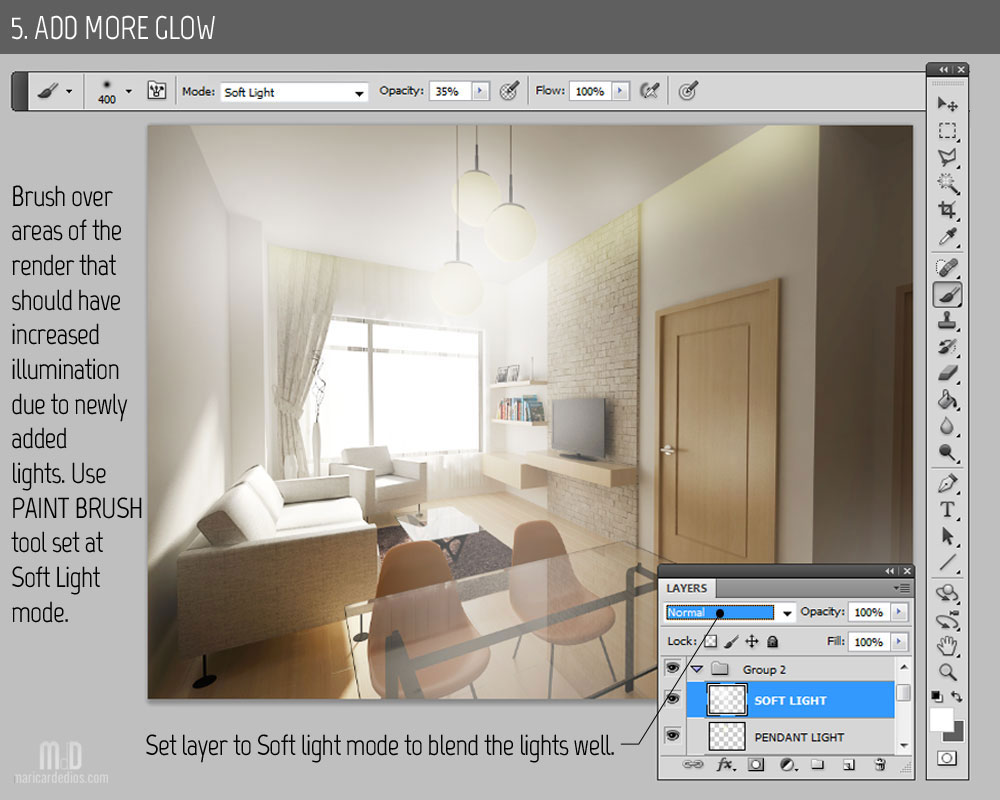1000x800 pixels.
Task: Pick the Eyedropper tool
Action: tap(947, 237)
